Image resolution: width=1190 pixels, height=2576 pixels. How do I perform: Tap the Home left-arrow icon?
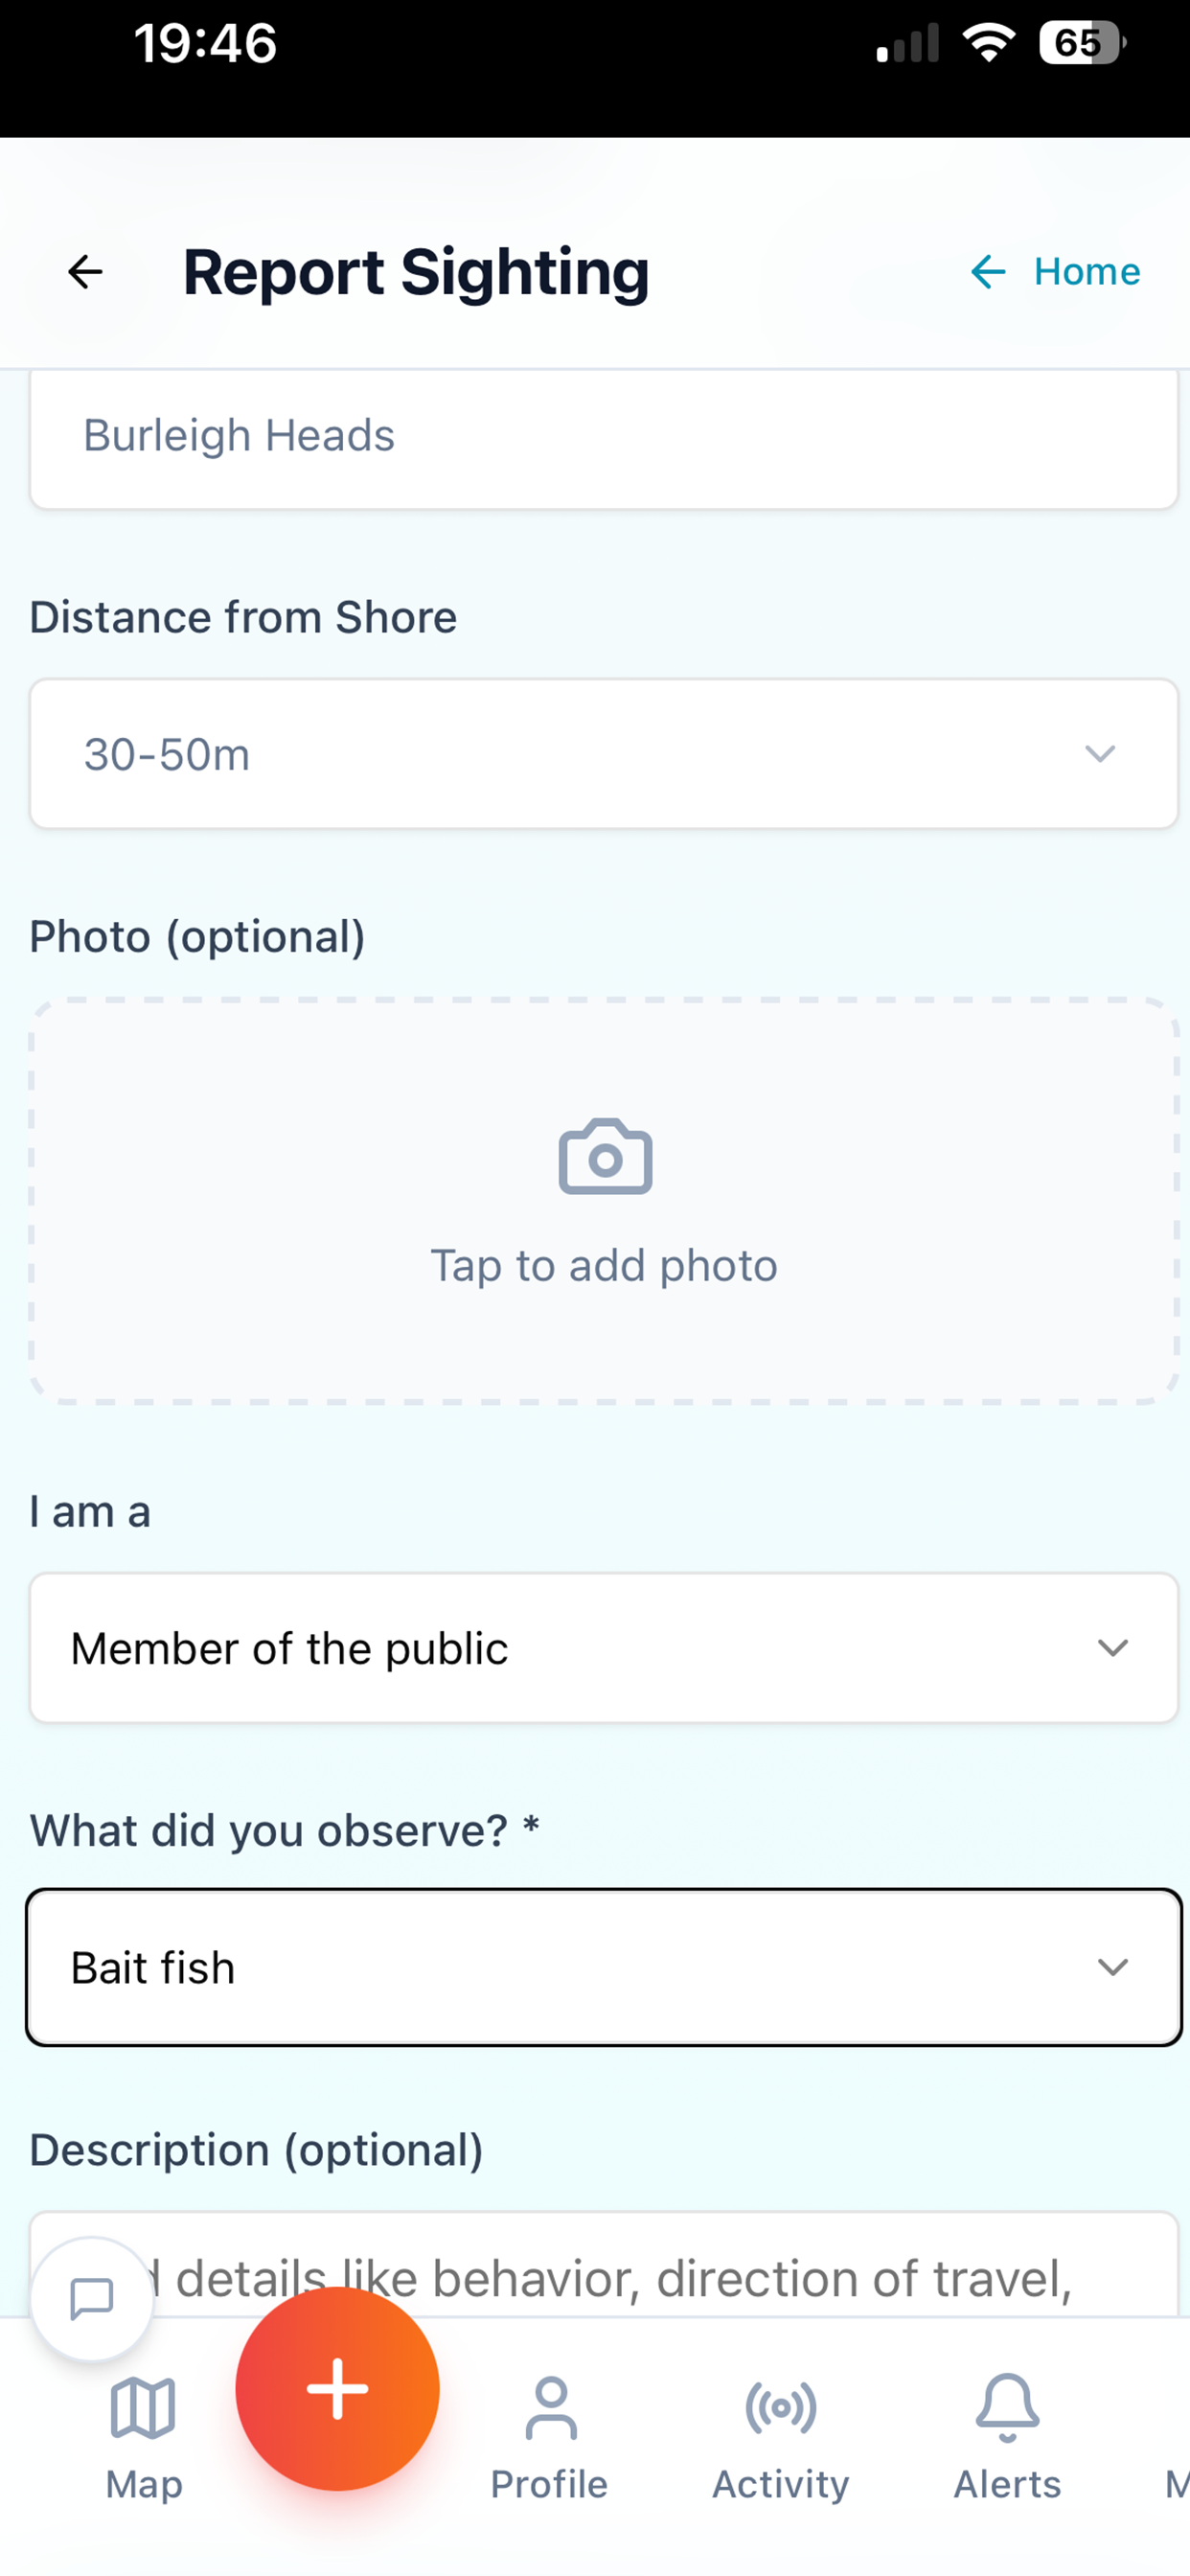988,272
